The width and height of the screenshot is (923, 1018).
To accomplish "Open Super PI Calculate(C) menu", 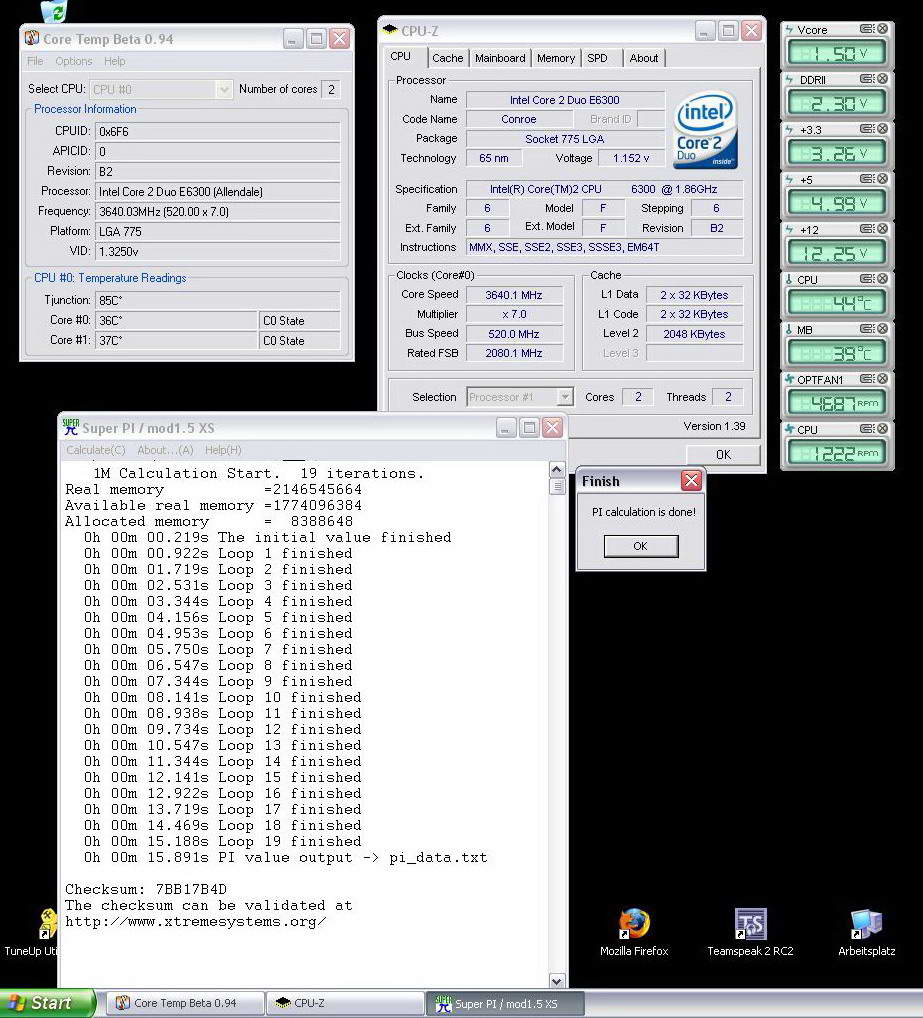I will 95,449.
